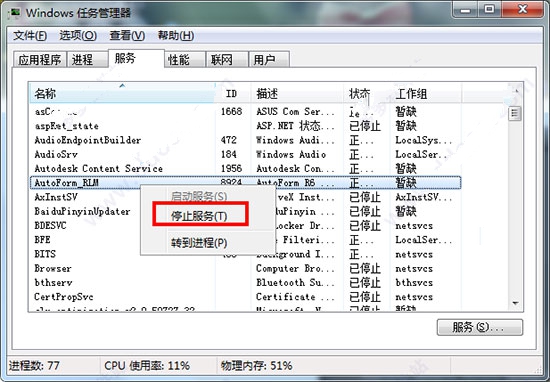This screenshot has height=382, width=550.
Task: Sort by the ID column header
Action: pyautogui.click(x=233, y=94)
